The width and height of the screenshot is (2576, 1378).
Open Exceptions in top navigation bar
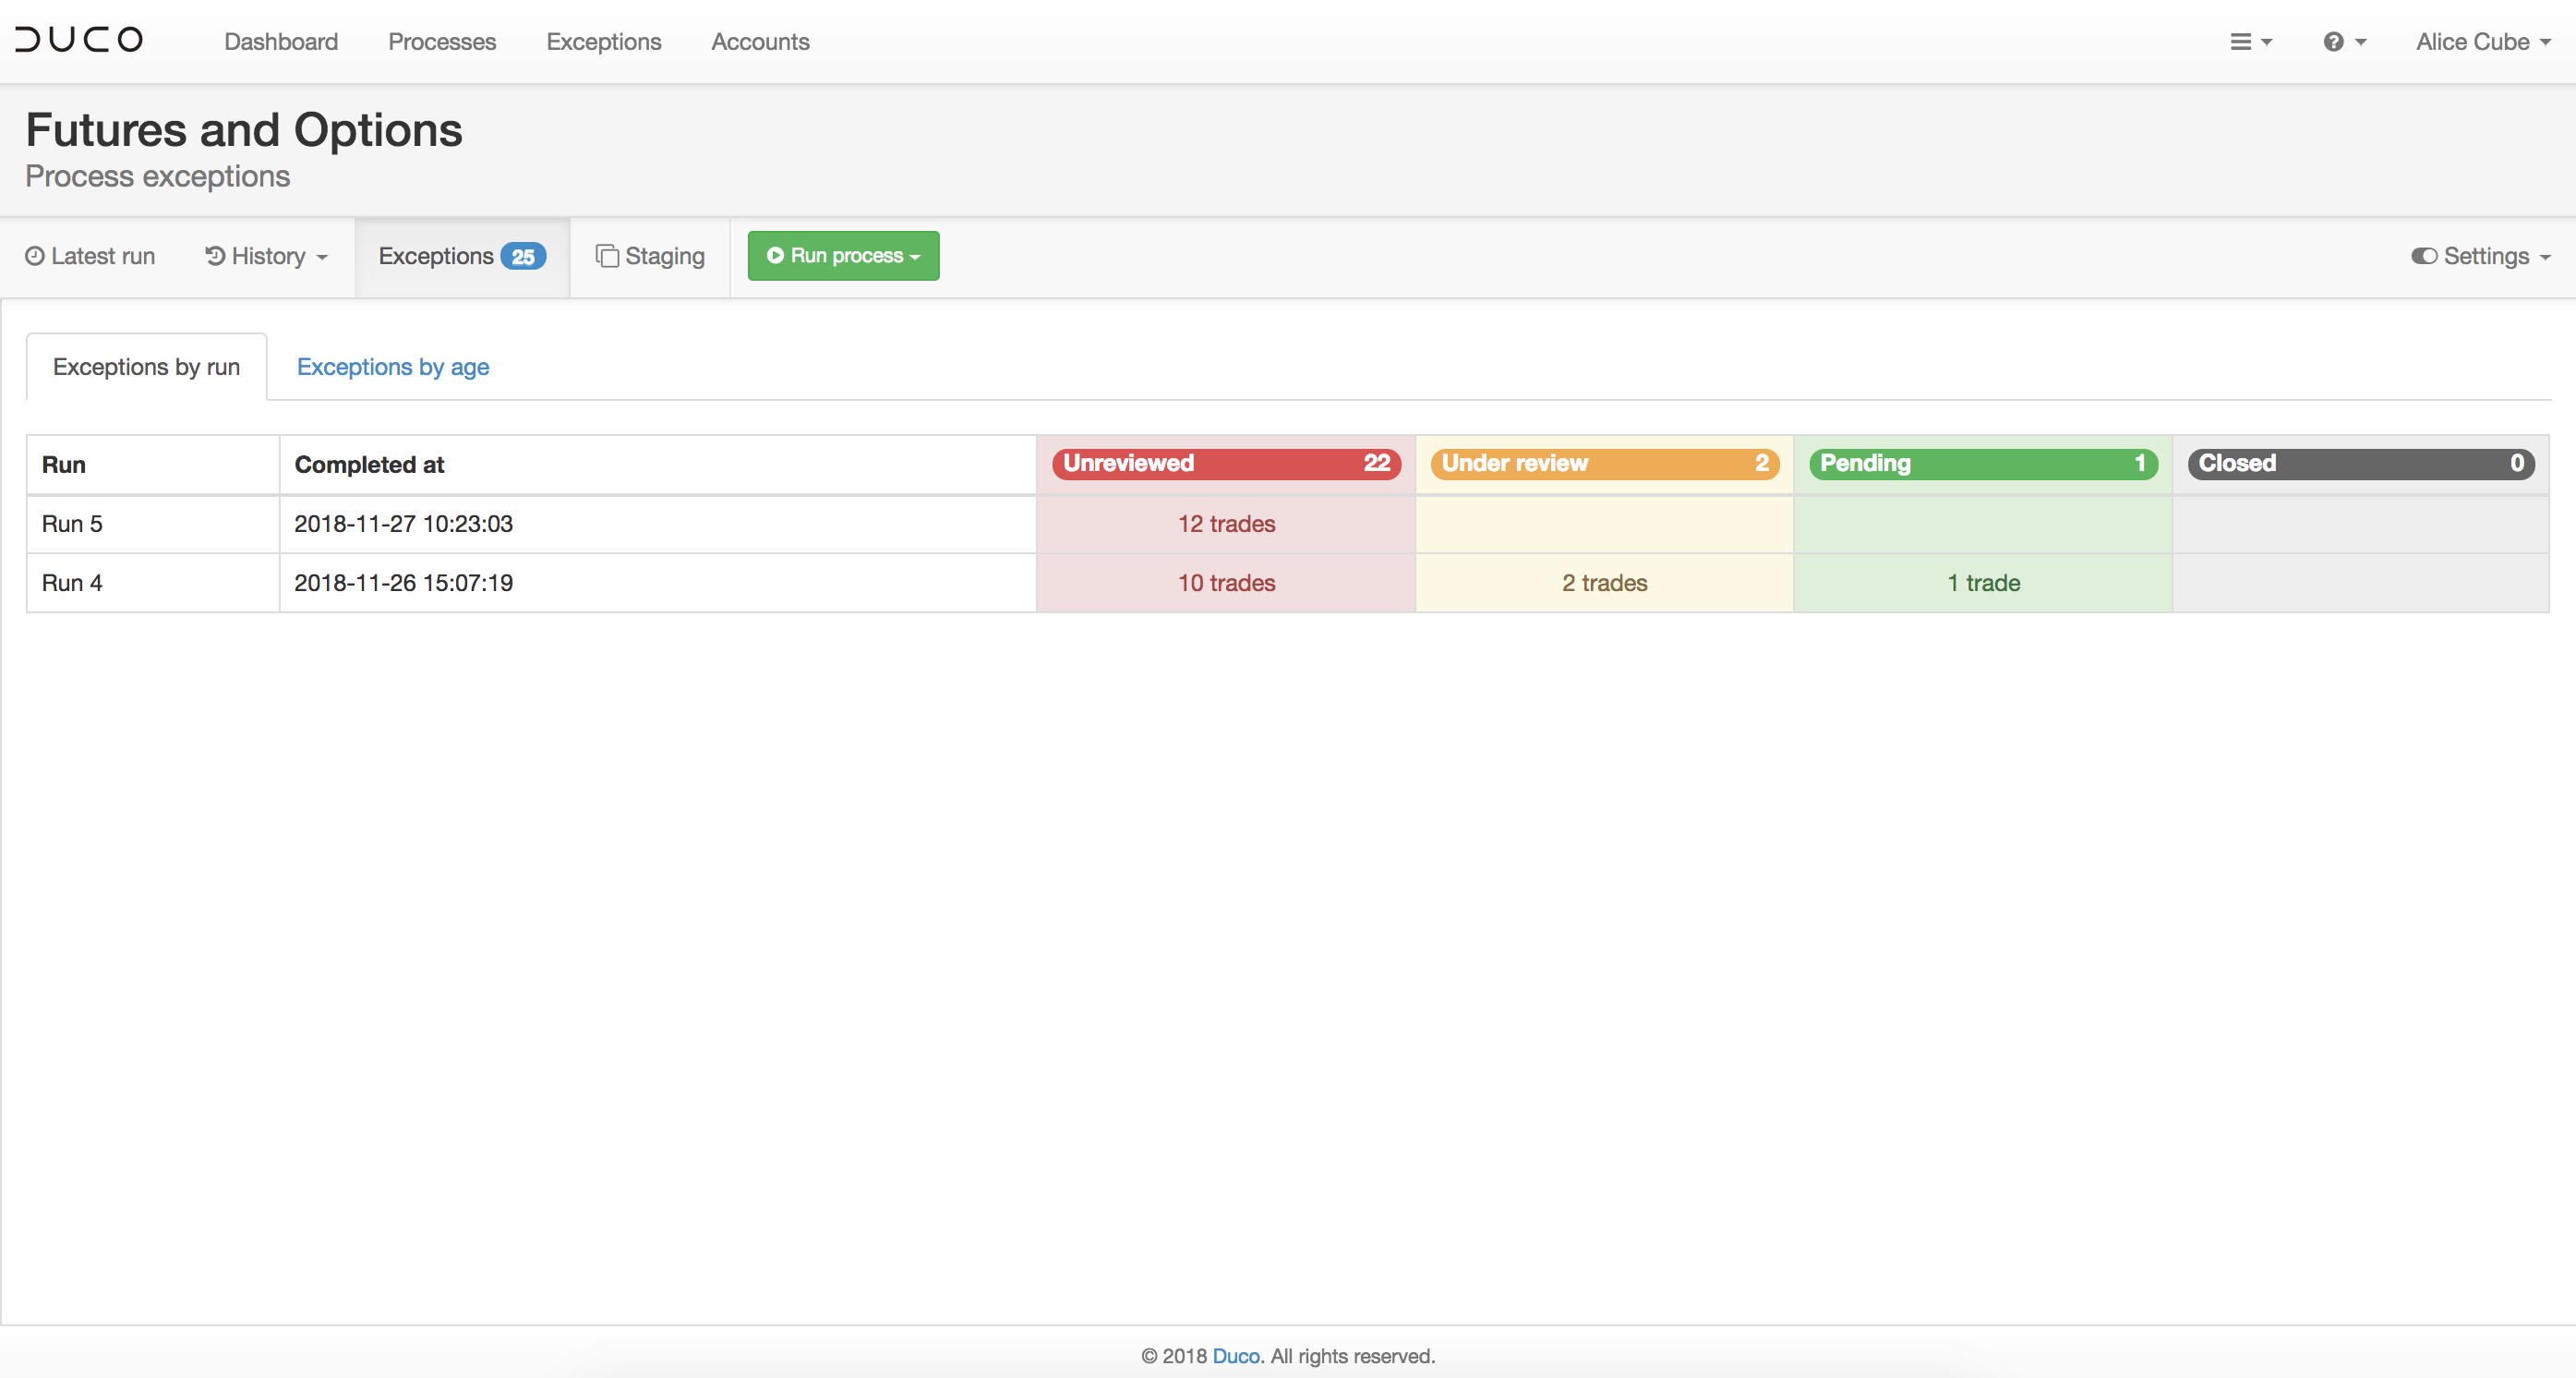point(604,42)
